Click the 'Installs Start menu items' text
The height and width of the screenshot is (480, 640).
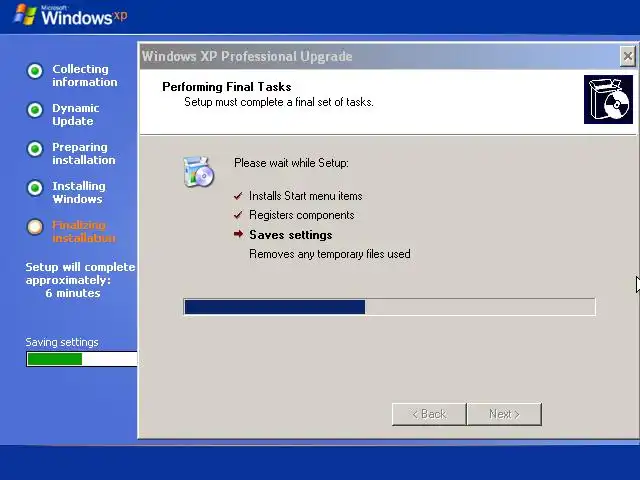coord(306,196)
